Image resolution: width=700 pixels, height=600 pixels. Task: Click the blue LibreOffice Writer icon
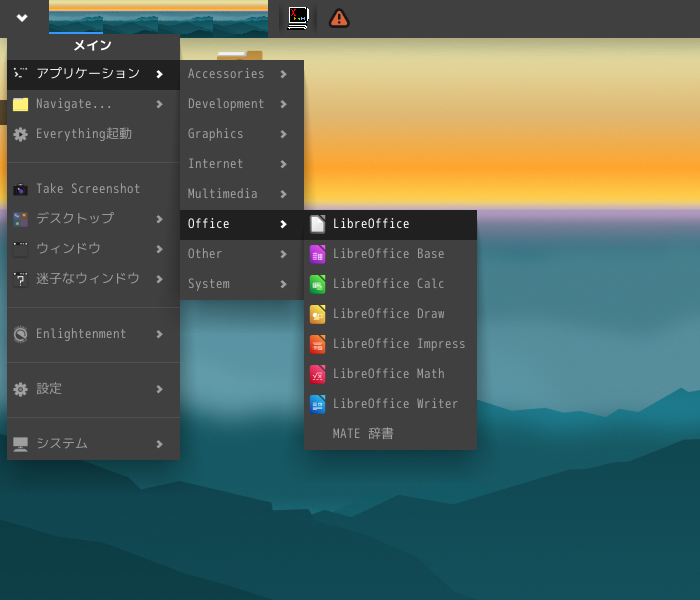pos(317,404)
